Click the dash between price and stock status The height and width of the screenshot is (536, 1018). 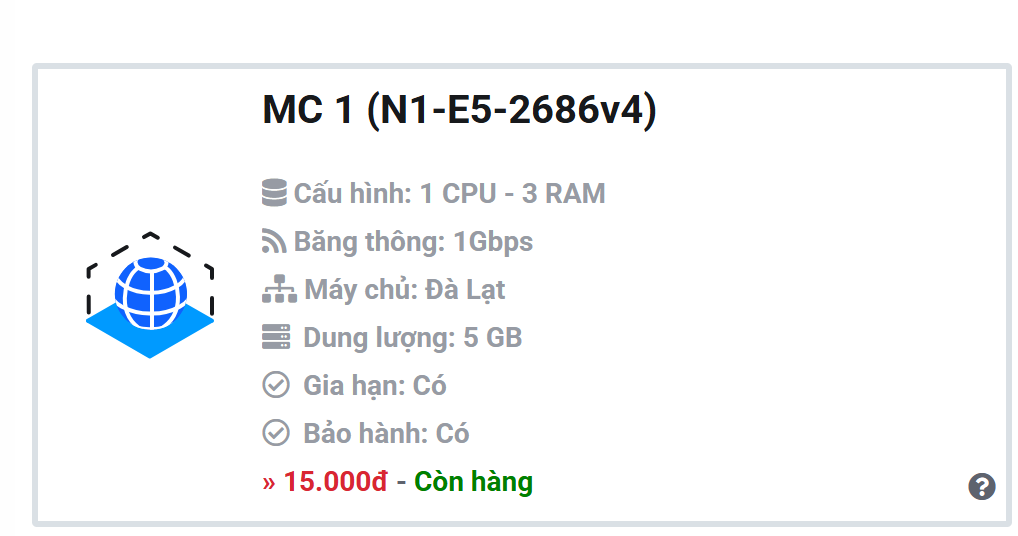(x=401, y=482)
